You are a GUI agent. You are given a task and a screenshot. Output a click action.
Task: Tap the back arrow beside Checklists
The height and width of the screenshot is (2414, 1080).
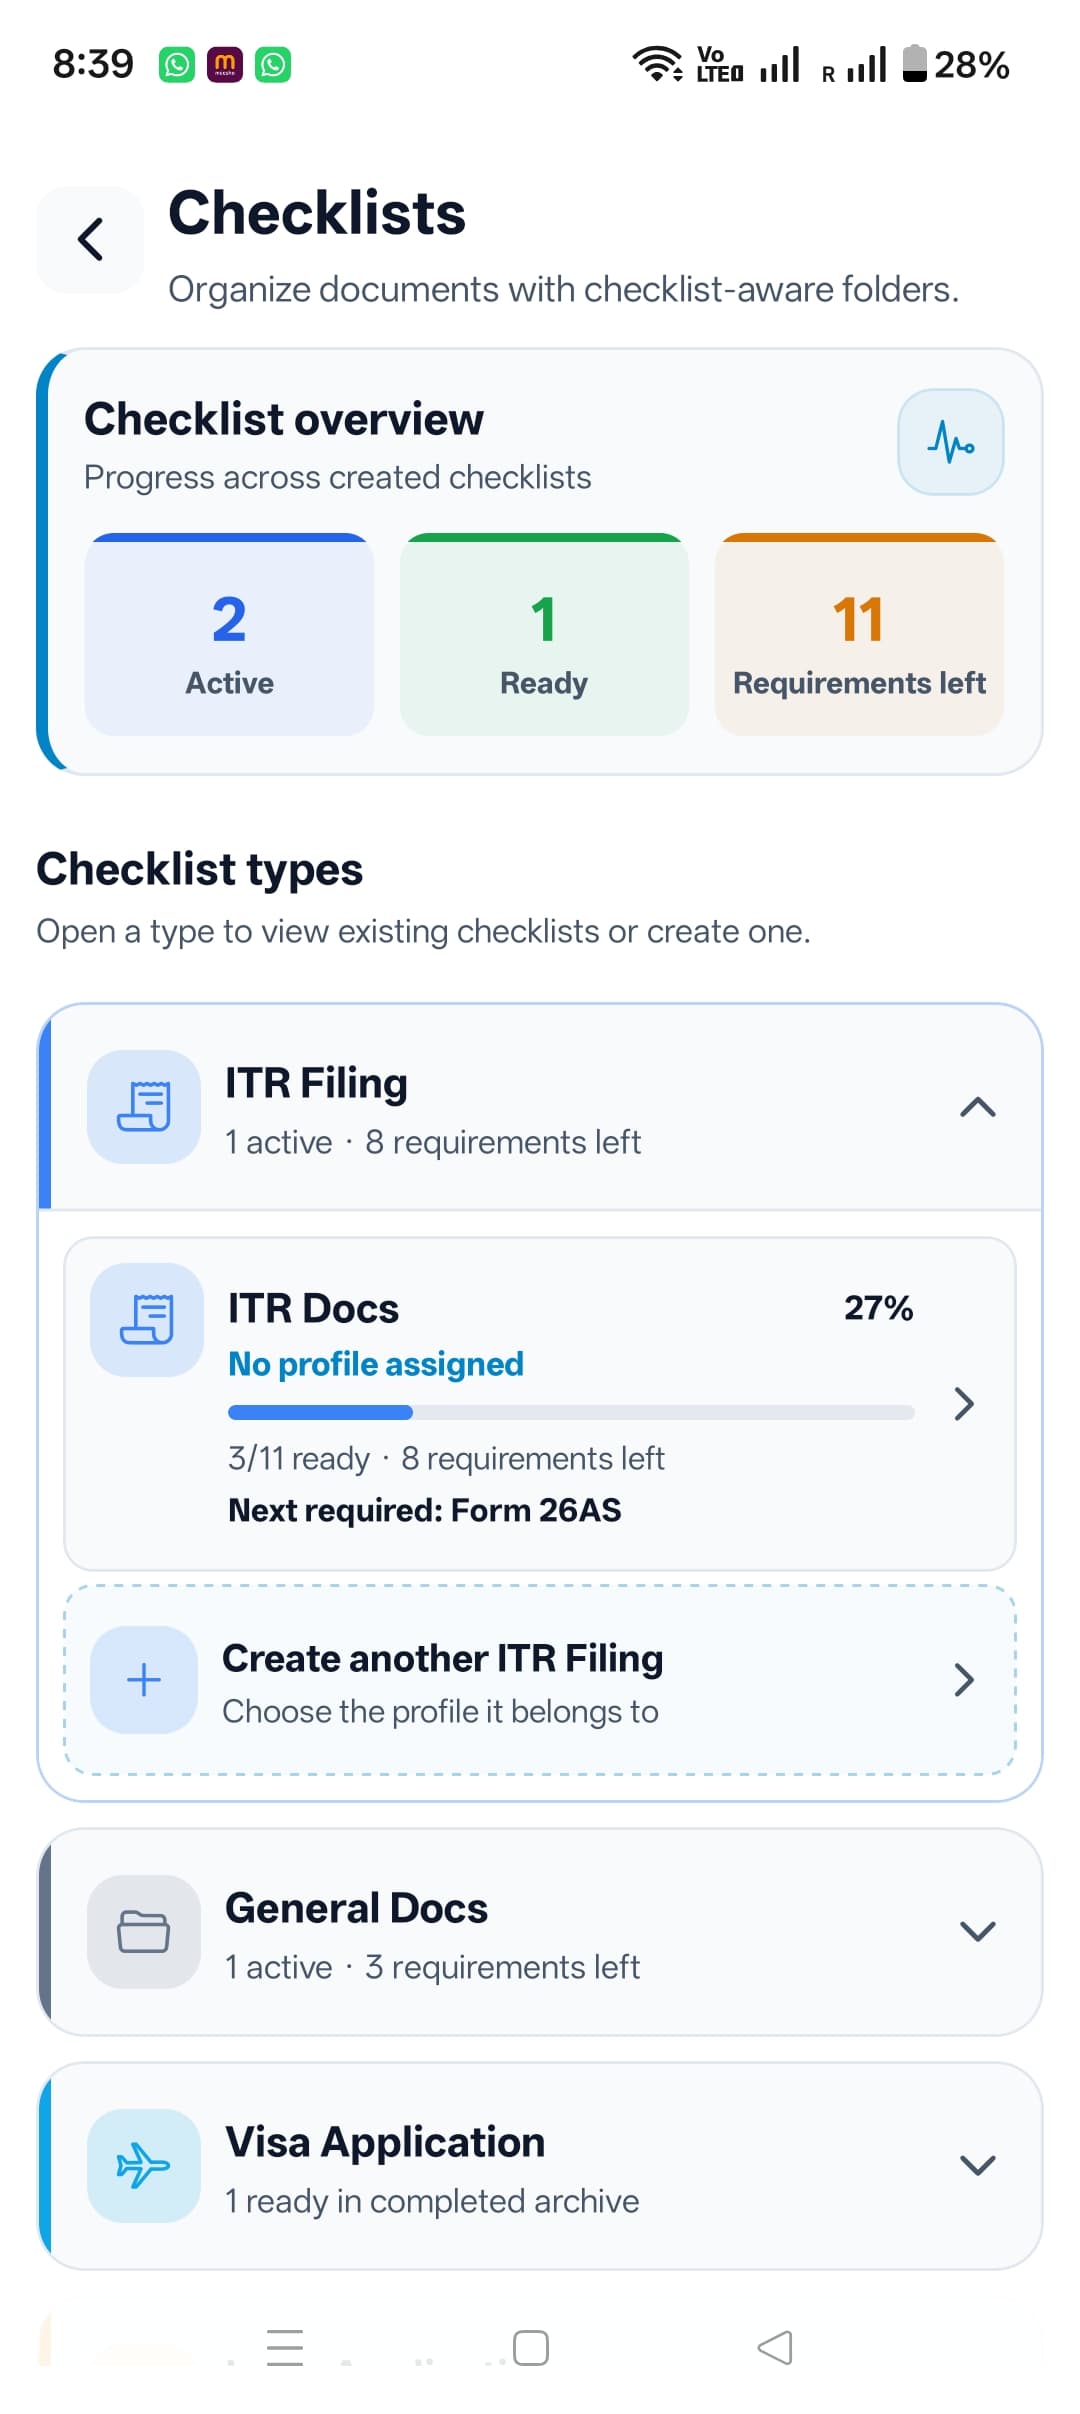(90, 240)
